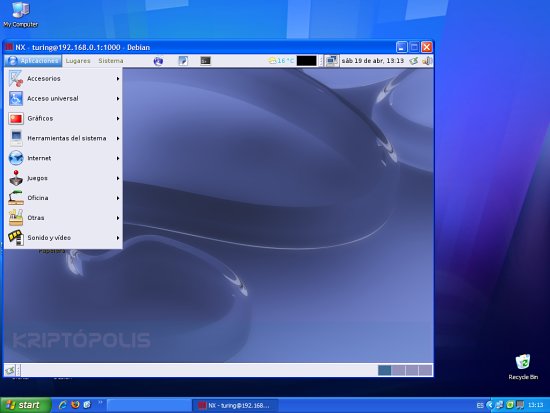
Task: Expand the Acceso universal submenu arrow
Action: point(118,99)
